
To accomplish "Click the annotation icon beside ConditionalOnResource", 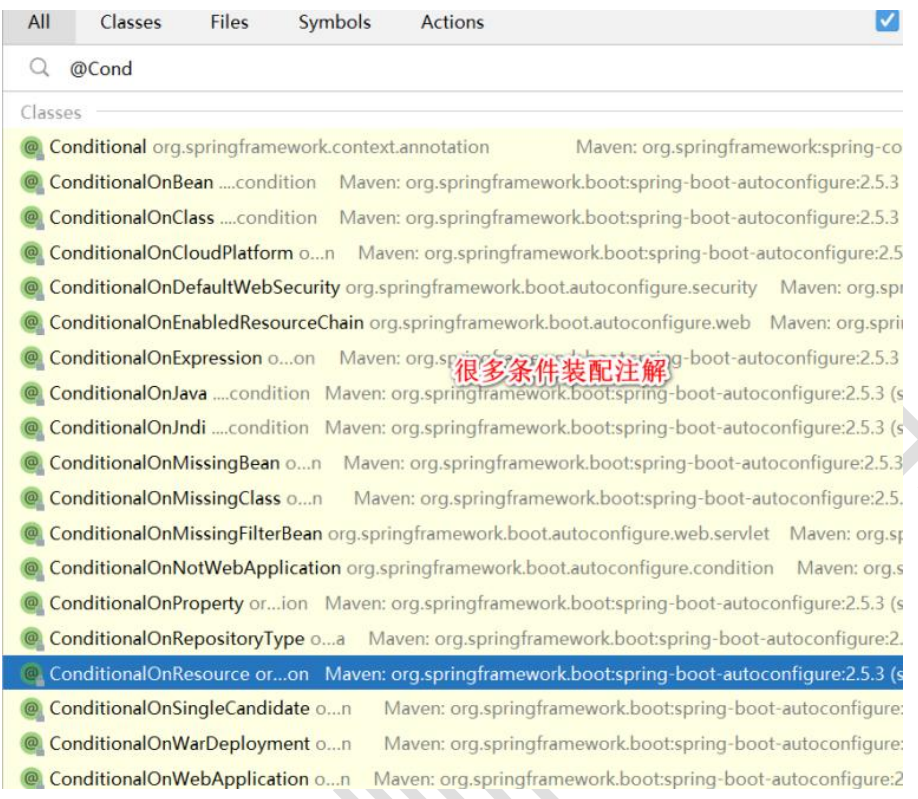I will tap(32, 674).
